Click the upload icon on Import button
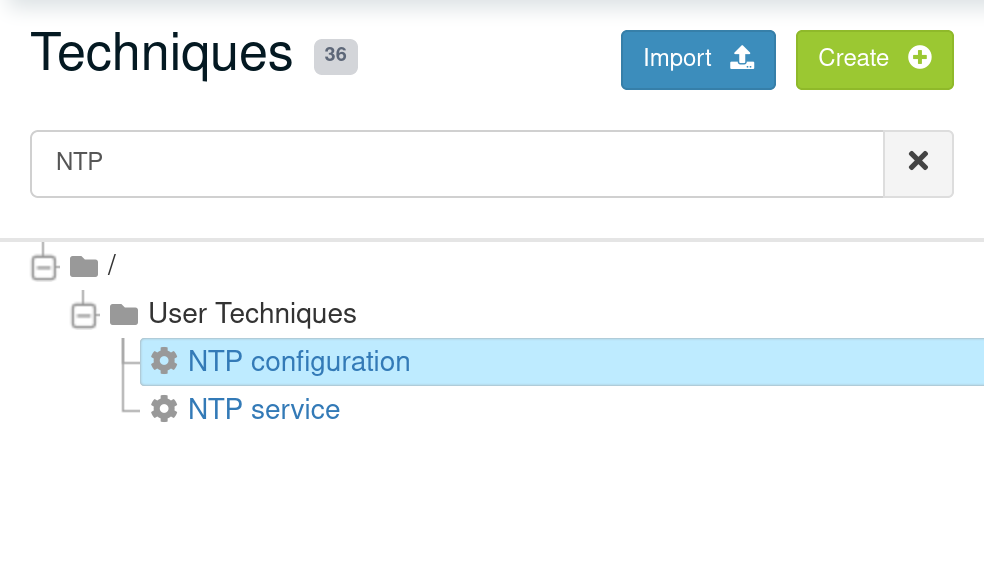984x580 pixels. pyautogui.click(x=741, y=58)
